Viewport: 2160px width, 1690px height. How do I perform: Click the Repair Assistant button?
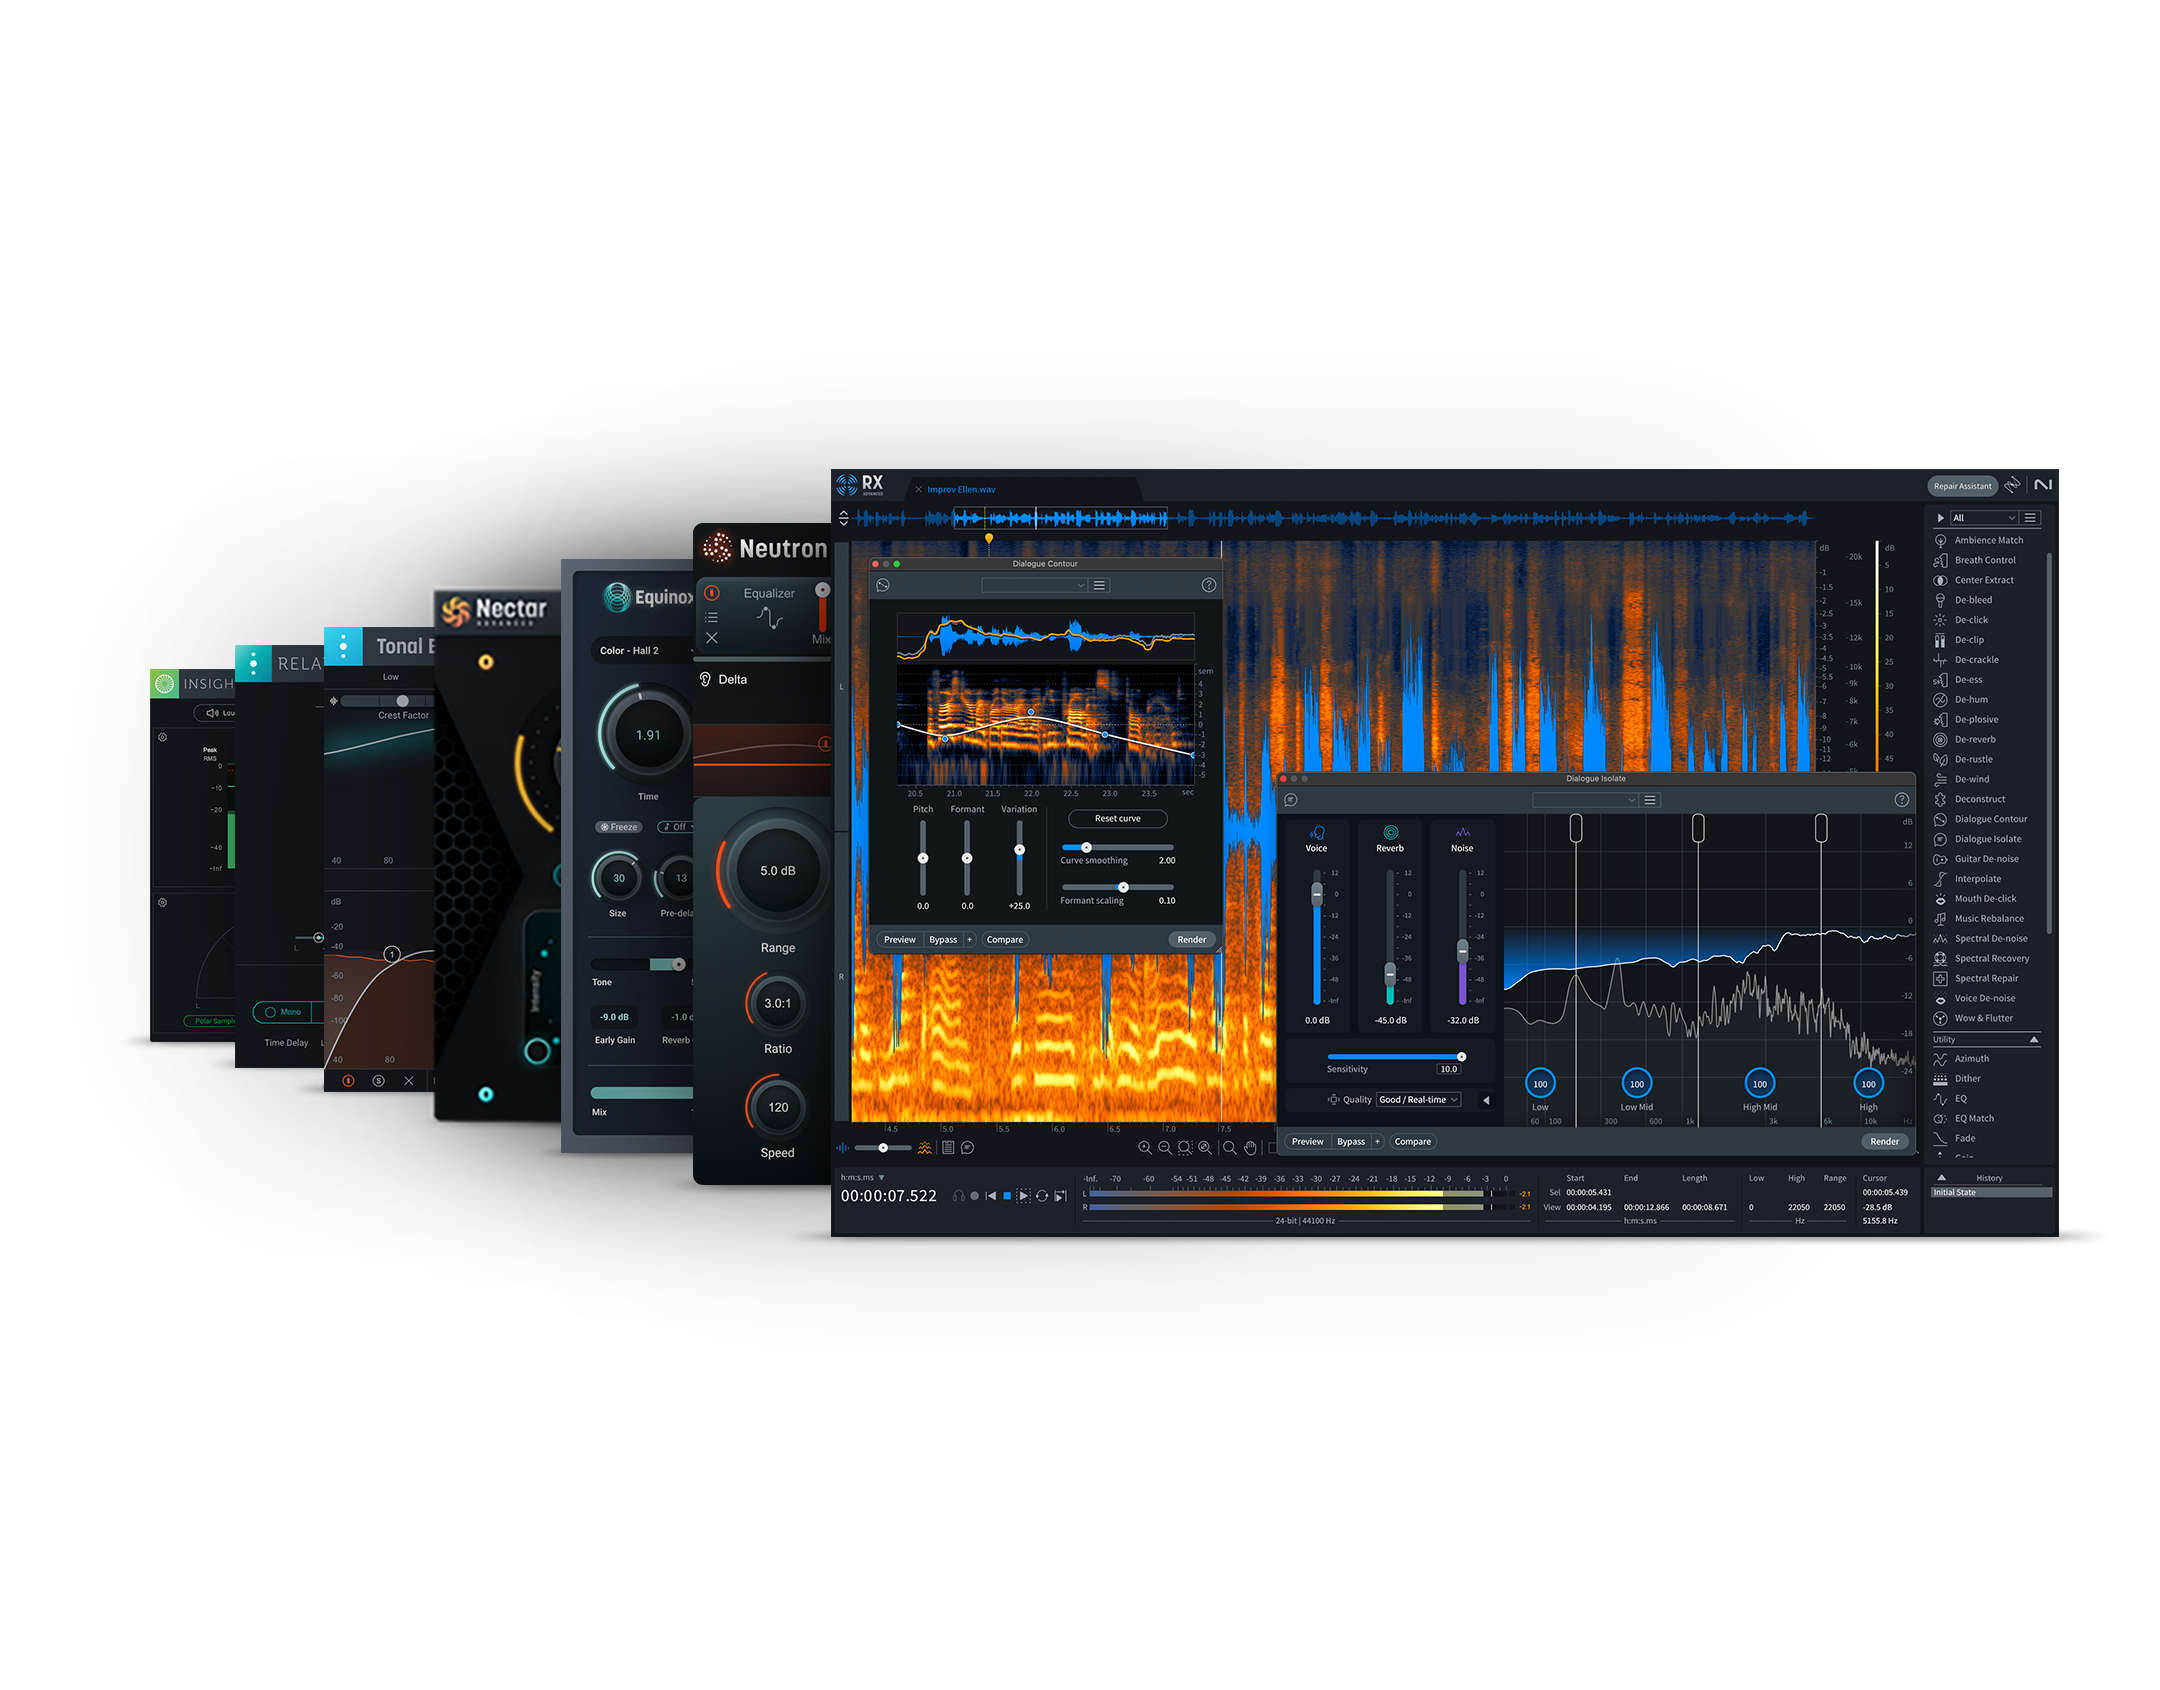pyautogui.click(x=1962, y=486)
